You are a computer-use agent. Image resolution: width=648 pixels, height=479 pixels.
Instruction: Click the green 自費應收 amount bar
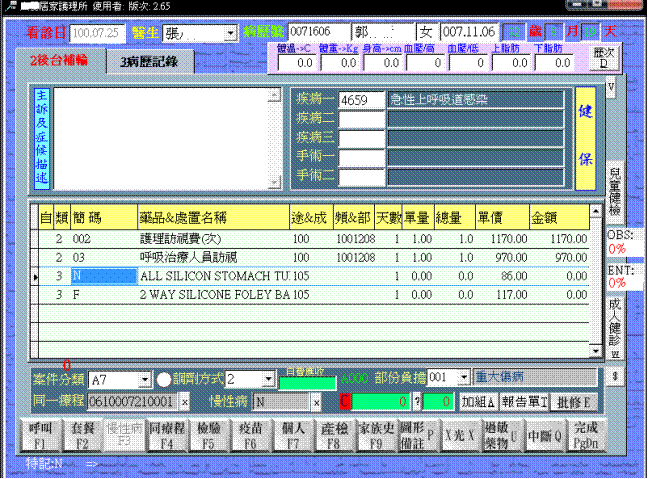click(307, 381)
